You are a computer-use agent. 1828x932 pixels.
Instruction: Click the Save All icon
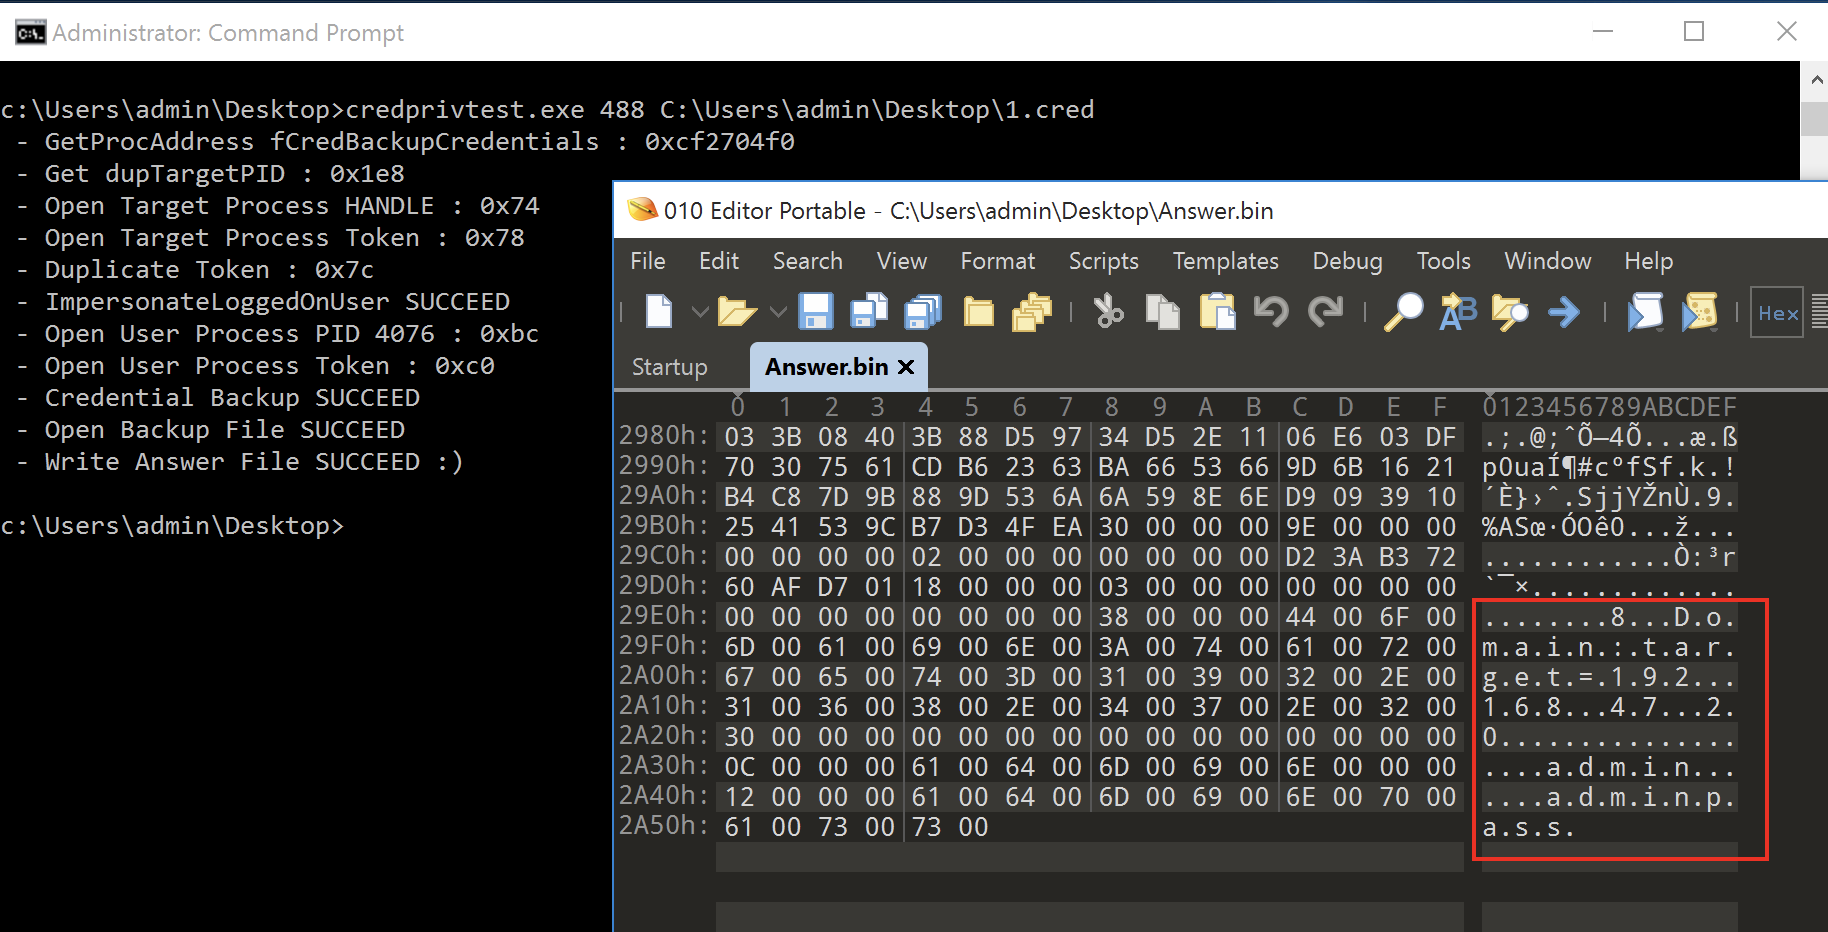923,312
